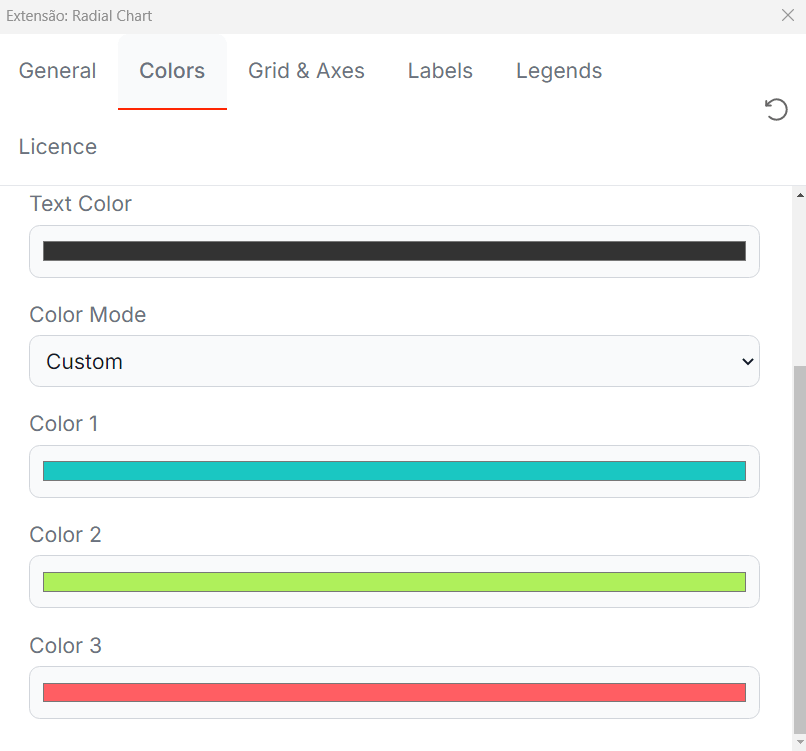This screenshot has width=806, height=751.
Task: Open the Grid & Axes tab
Action: click(306, 71)
